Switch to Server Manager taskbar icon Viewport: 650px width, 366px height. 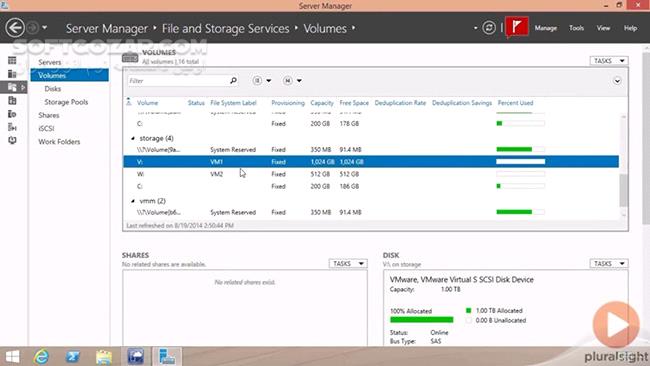tap(167, 357)
